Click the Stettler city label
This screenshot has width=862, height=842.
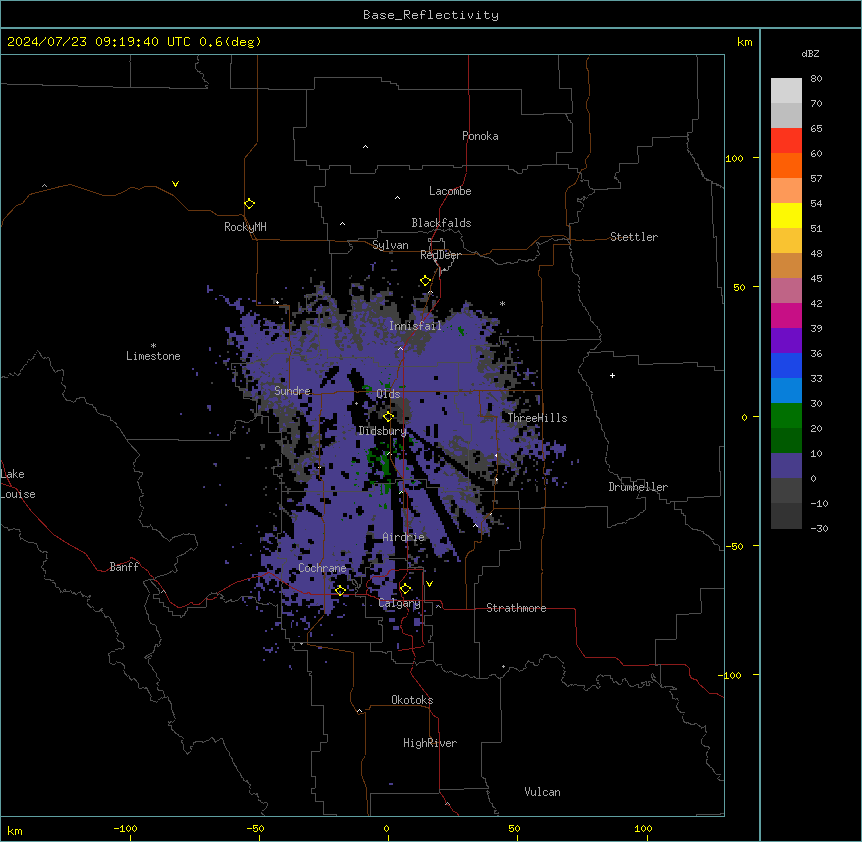[x=634, y=237]
